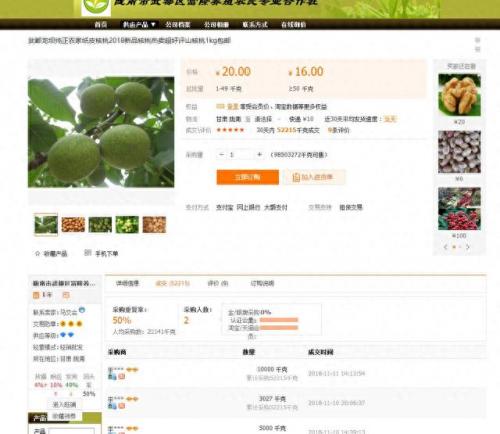
Task: Click the orange order now button
Action: pos(248,177)
